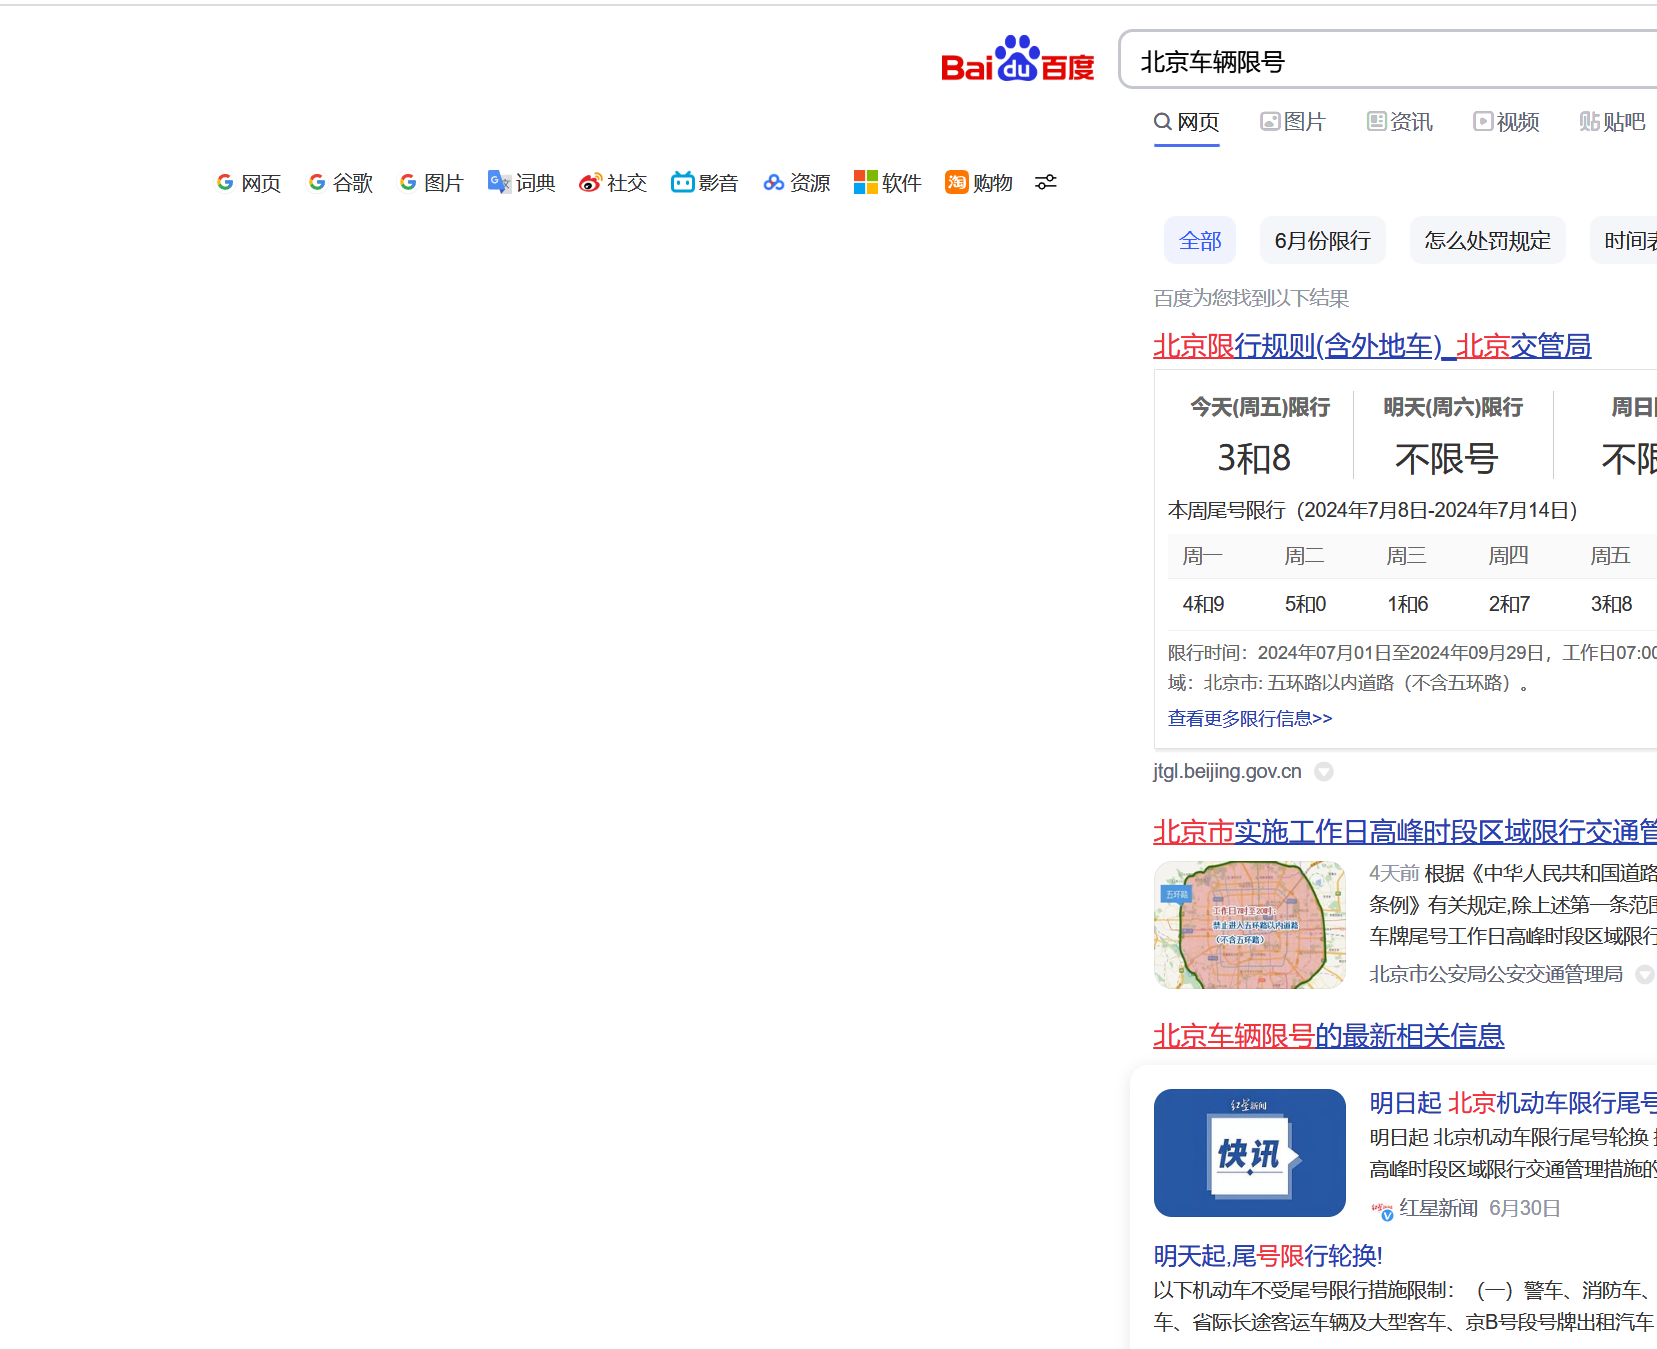Switch to the 视频 search tab
Image resolution: width=1657 pixels, height=1349 pixels.
pos(1505,122)
